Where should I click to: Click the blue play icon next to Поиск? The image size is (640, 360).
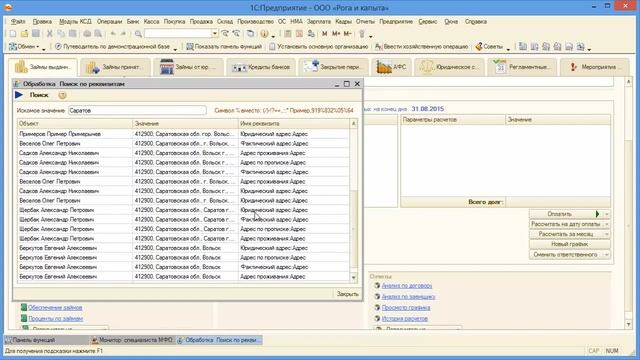(19, 95)
